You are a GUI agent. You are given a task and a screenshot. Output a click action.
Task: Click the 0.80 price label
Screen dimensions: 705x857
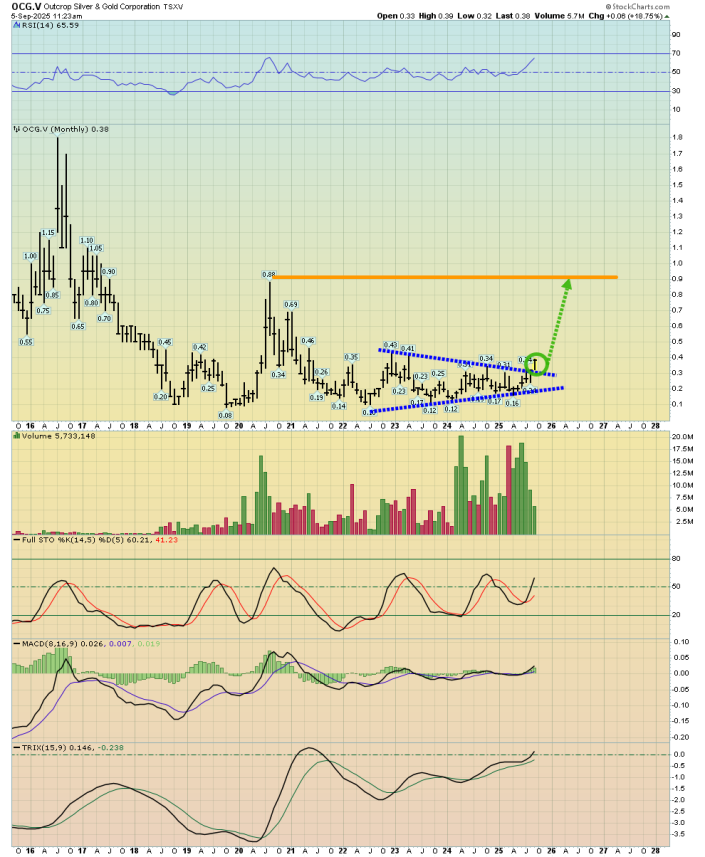pyautogui.click(x=91, y=303)
